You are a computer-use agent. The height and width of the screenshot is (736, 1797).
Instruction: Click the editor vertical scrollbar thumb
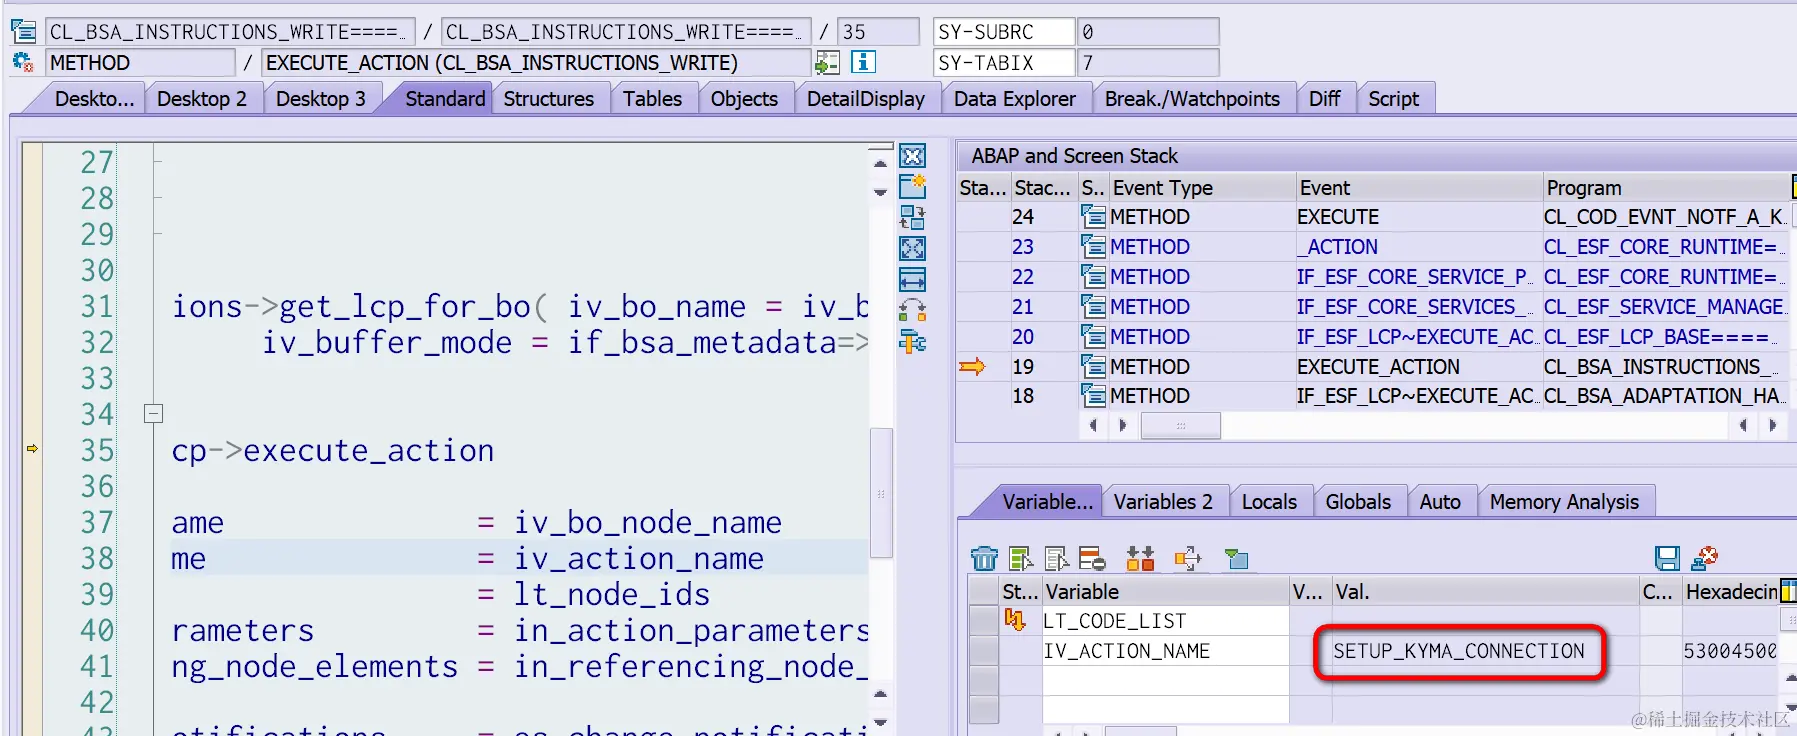pyautogui.click(x=880, y=493)
